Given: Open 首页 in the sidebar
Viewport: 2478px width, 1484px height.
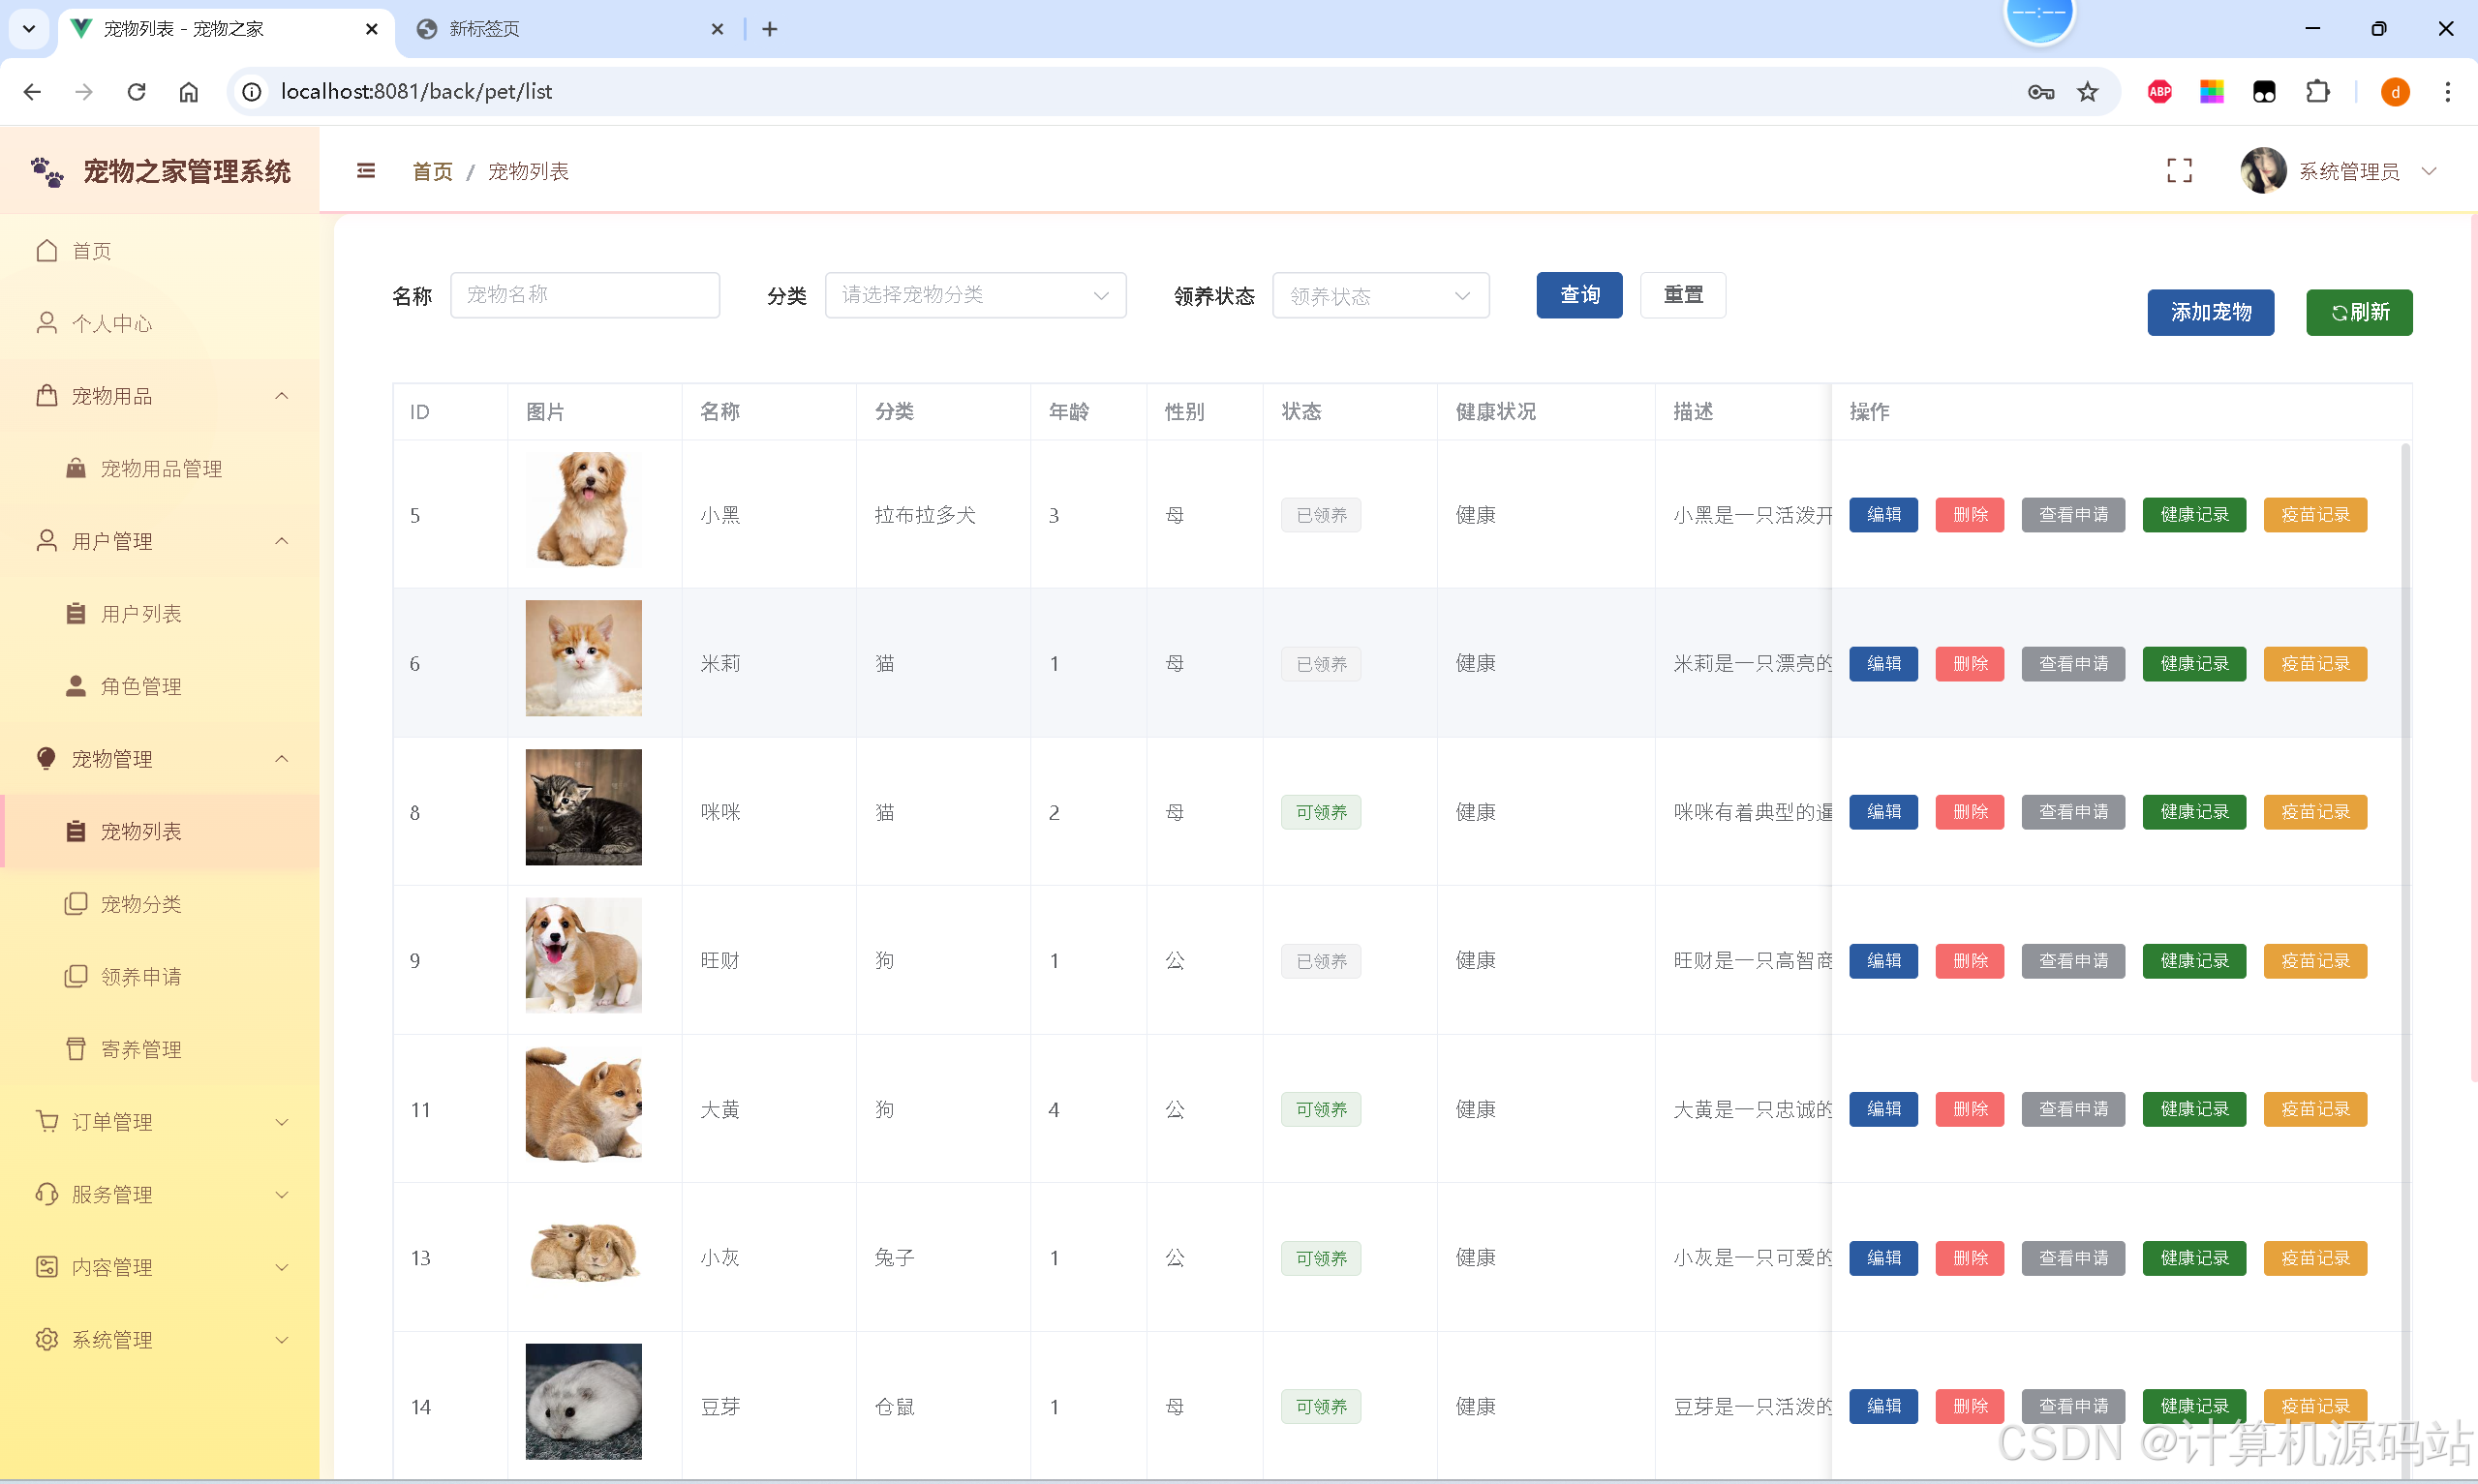Looking at the screenshot, I should click(x=160, y=251).
